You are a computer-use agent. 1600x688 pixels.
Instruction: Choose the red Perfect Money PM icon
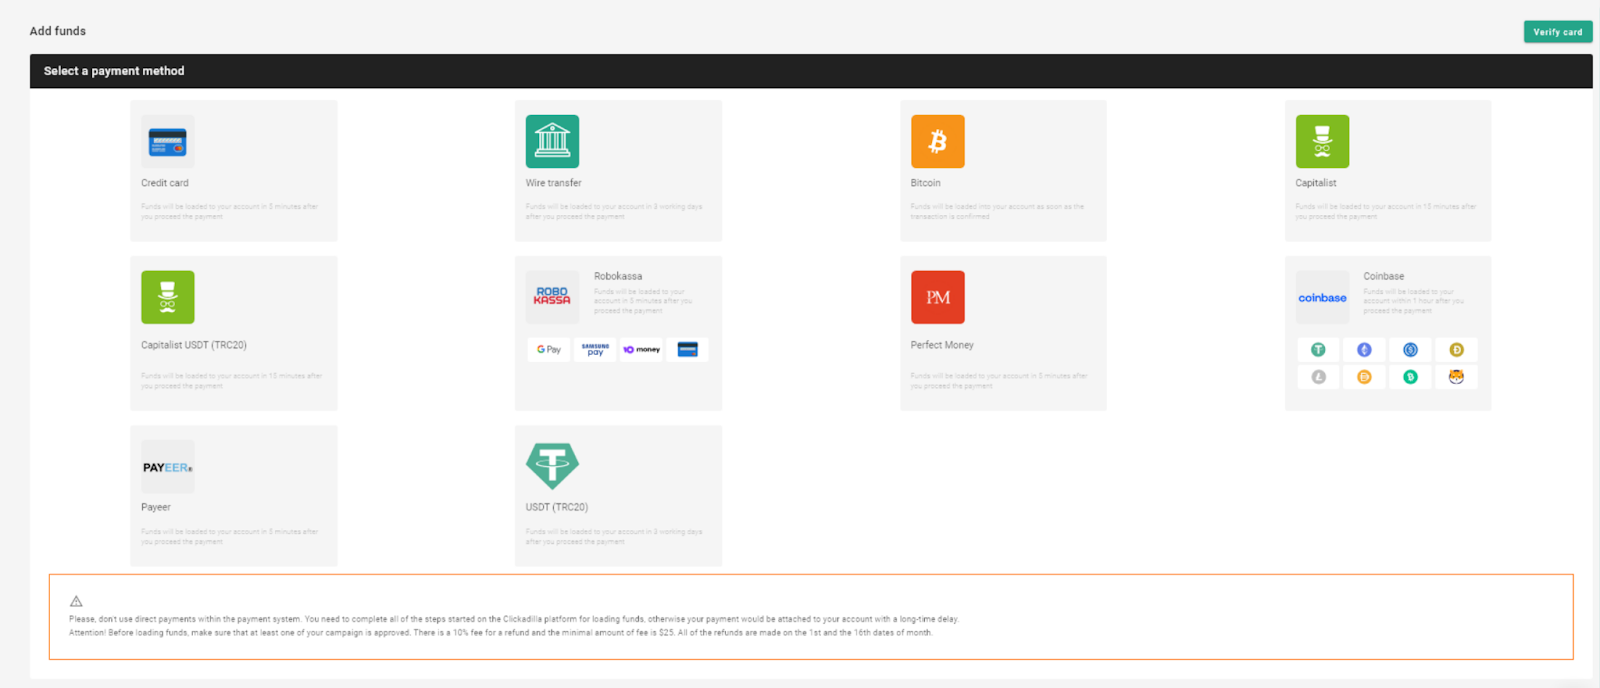(x=937, y=297)
